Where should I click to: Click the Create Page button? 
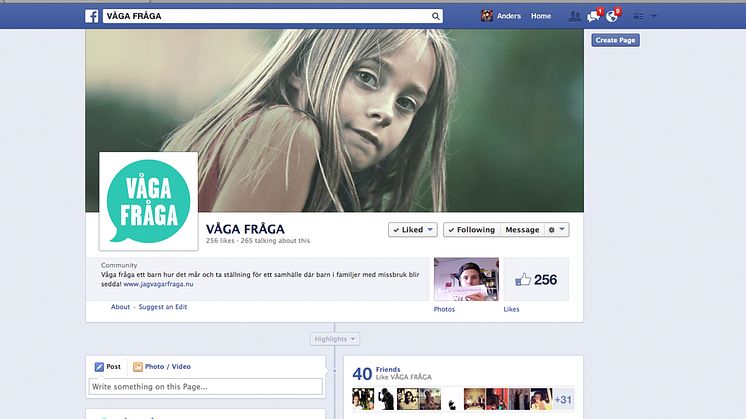615,40
